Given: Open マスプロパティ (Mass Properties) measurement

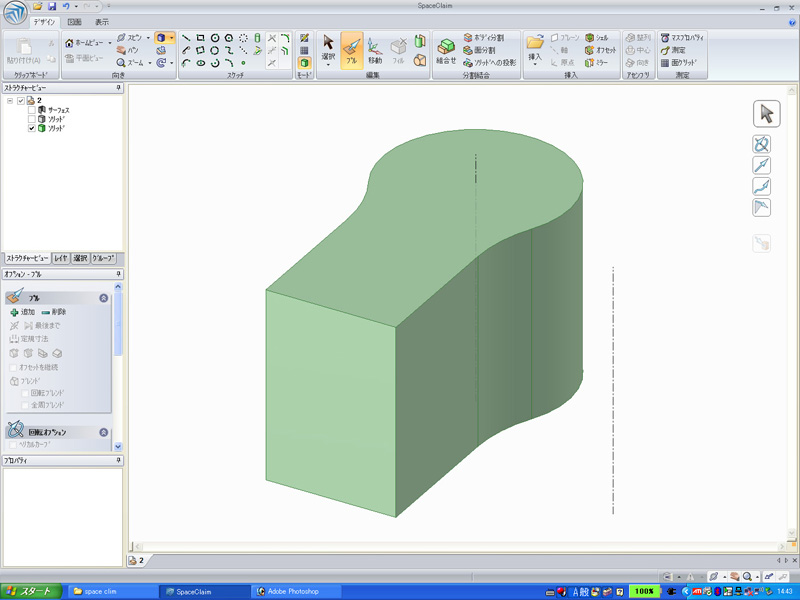Looking at the screenshot, I should [x=683, y=37].
